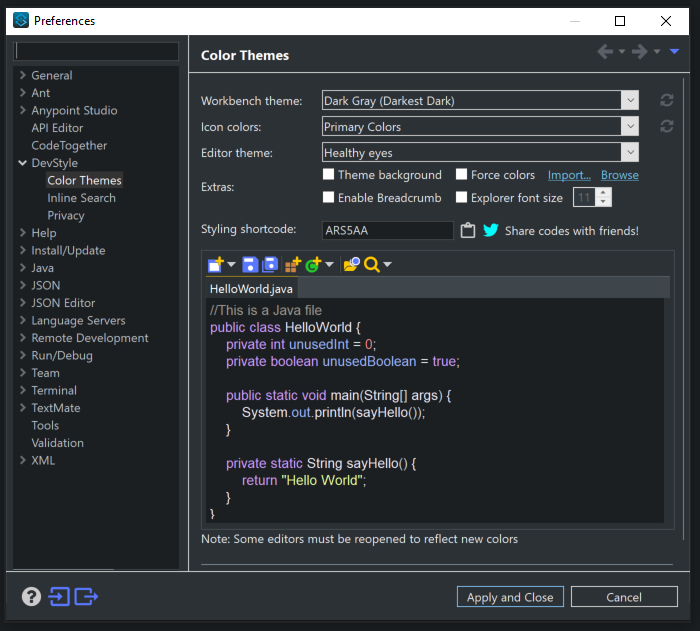700x631 pixels.
Task: Click the single floppy disk save icon
Action: (250, 265)
